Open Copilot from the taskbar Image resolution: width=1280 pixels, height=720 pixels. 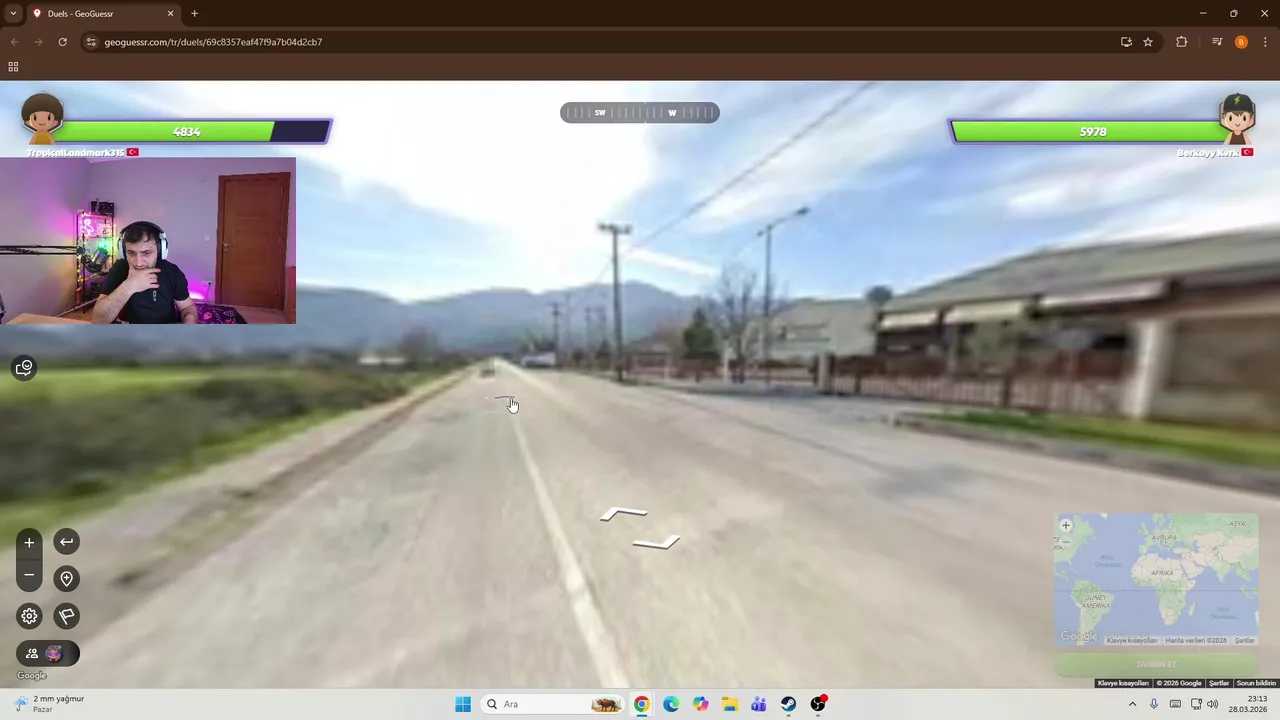coord(700,704)
